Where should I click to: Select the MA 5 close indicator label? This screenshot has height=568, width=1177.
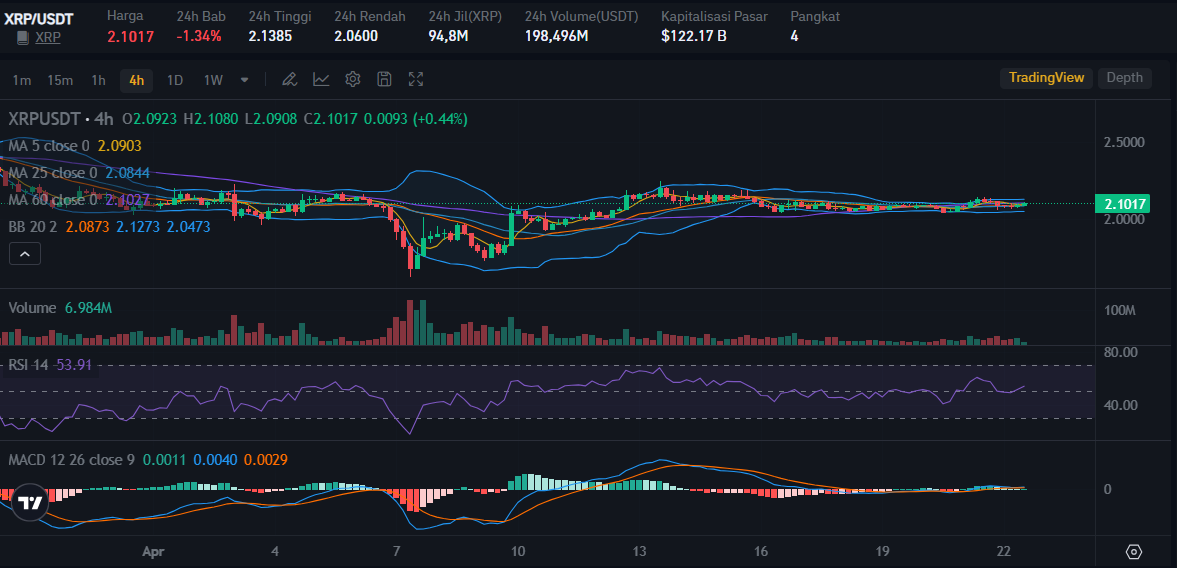point(49,146)
